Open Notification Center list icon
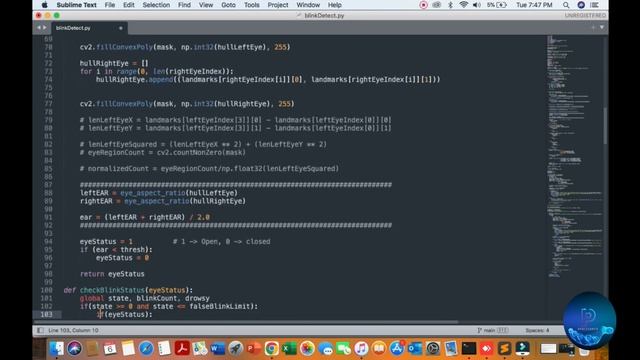The width and height of the screenshot is (640, 360). [595, 5]
